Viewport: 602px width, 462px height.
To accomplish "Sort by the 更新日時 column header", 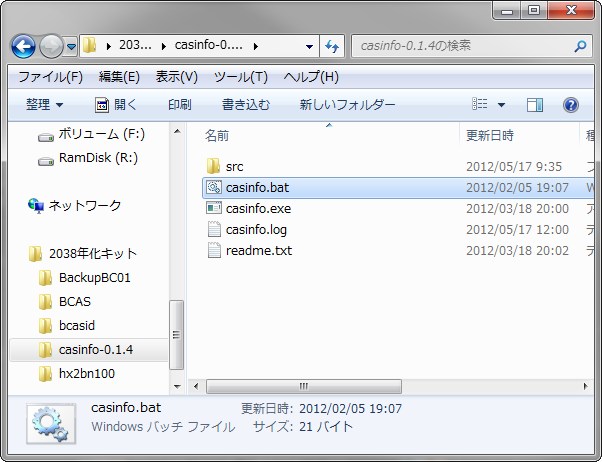I will tap(490, 134).
